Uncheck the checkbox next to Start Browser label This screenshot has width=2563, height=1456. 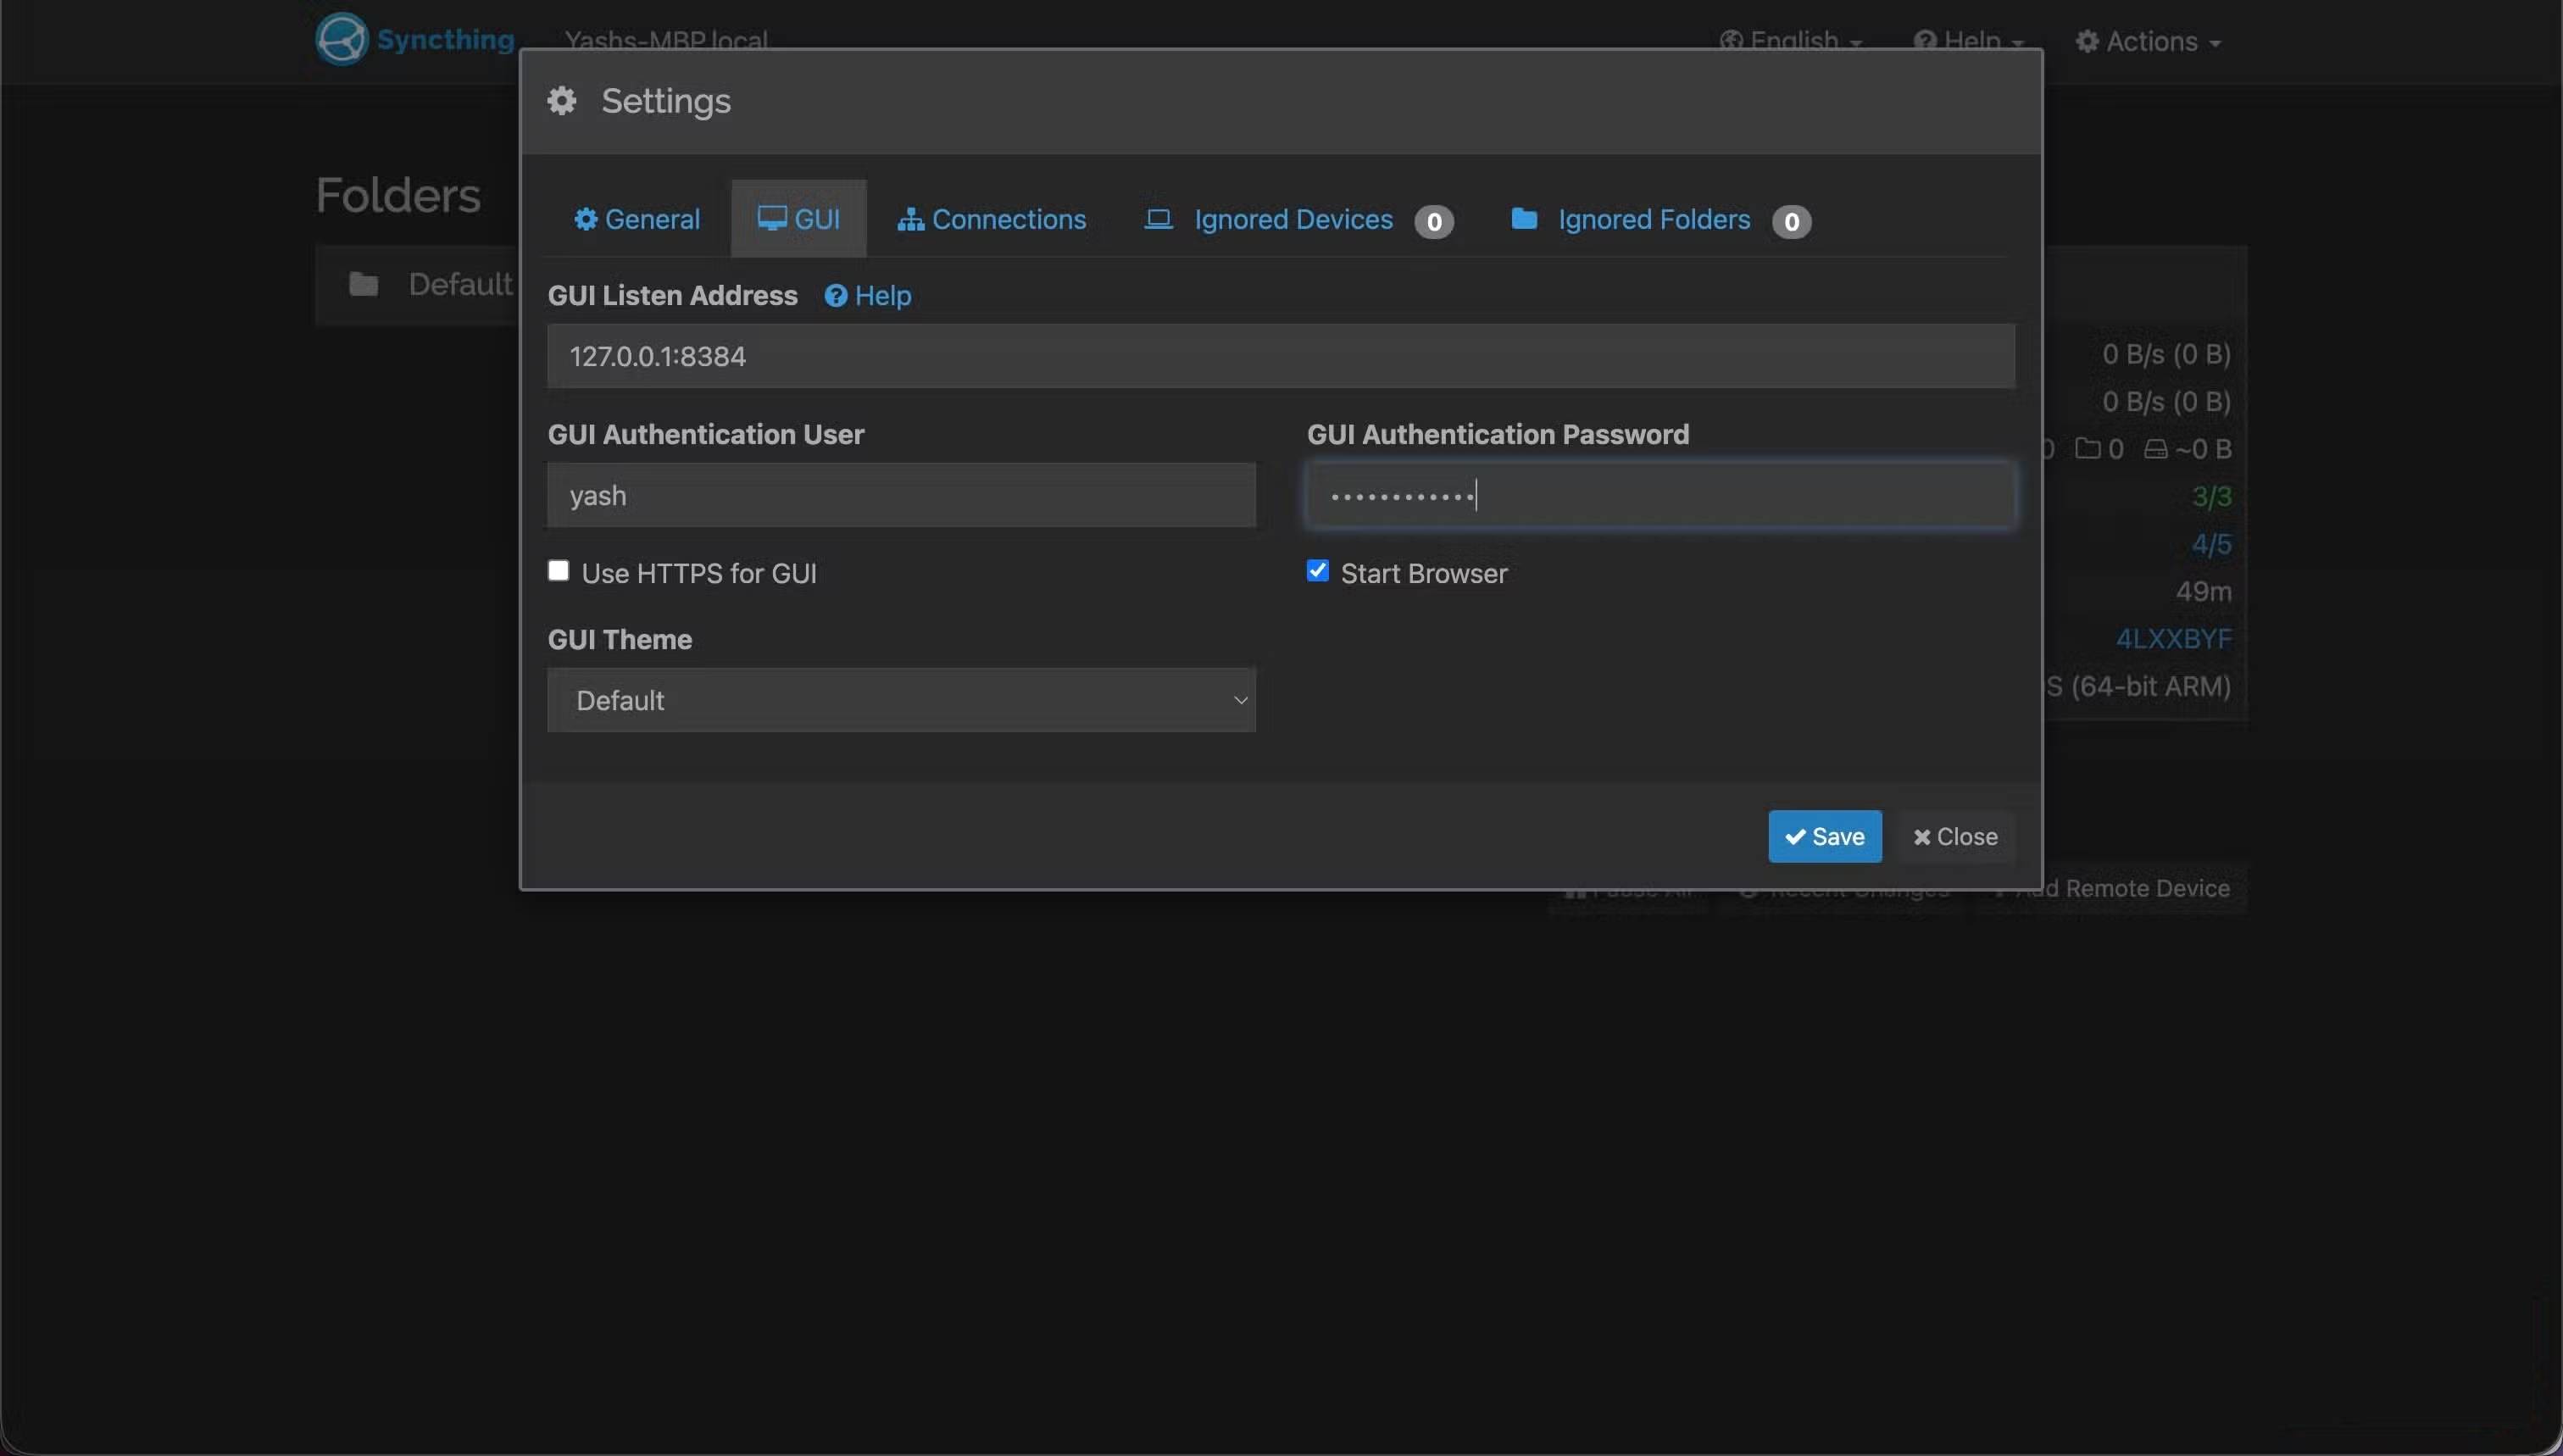coord(1316,569)
